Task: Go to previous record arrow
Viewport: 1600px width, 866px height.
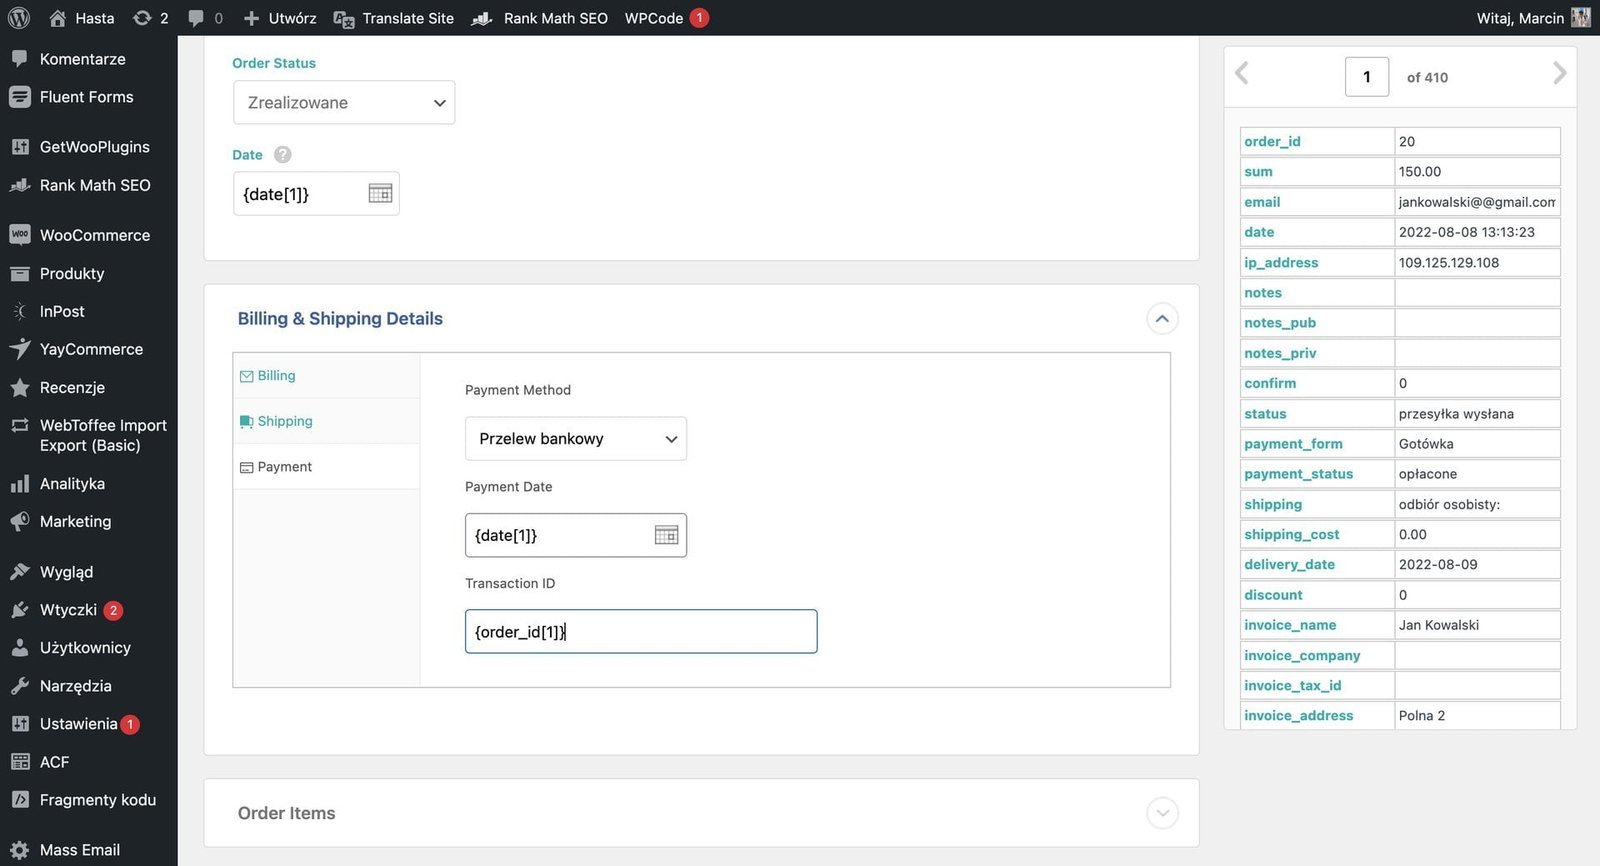Action: (1242, 73)
